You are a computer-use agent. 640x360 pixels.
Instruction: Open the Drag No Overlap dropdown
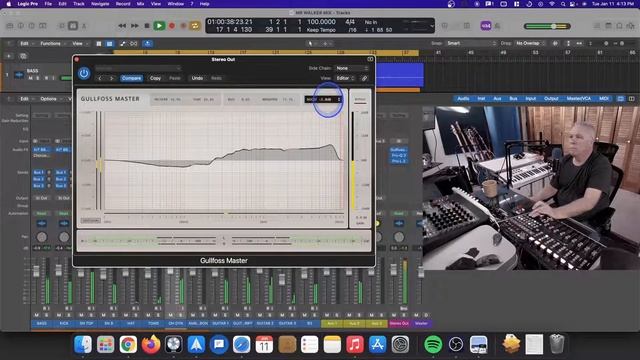531,43
